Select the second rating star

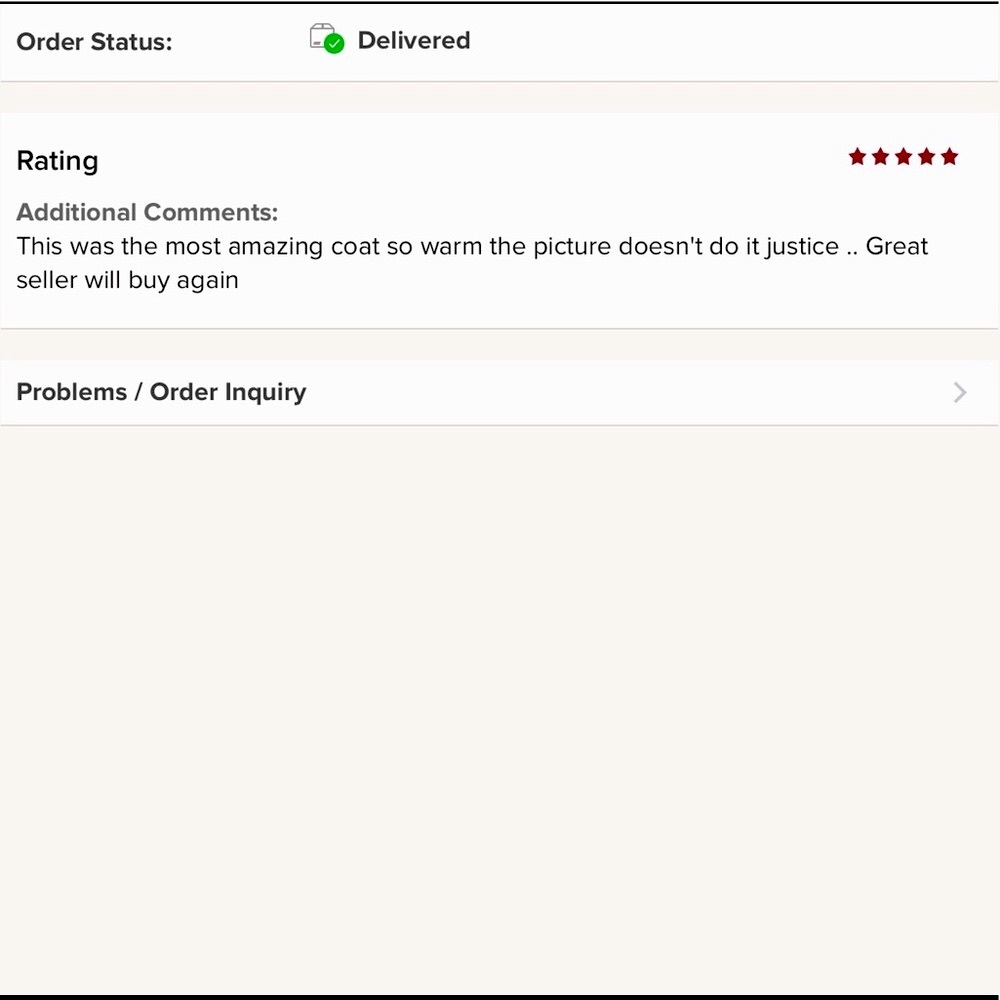(880, 157)
